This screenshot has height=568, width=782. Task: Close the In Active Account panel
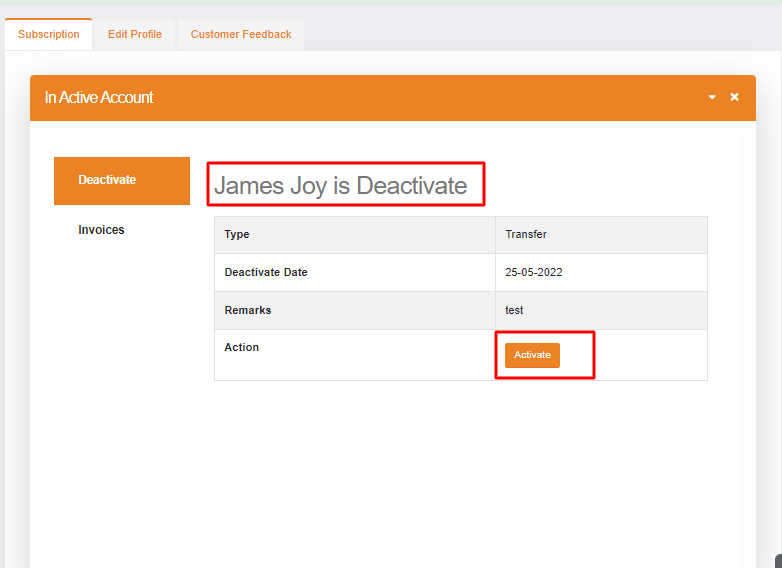734,97
